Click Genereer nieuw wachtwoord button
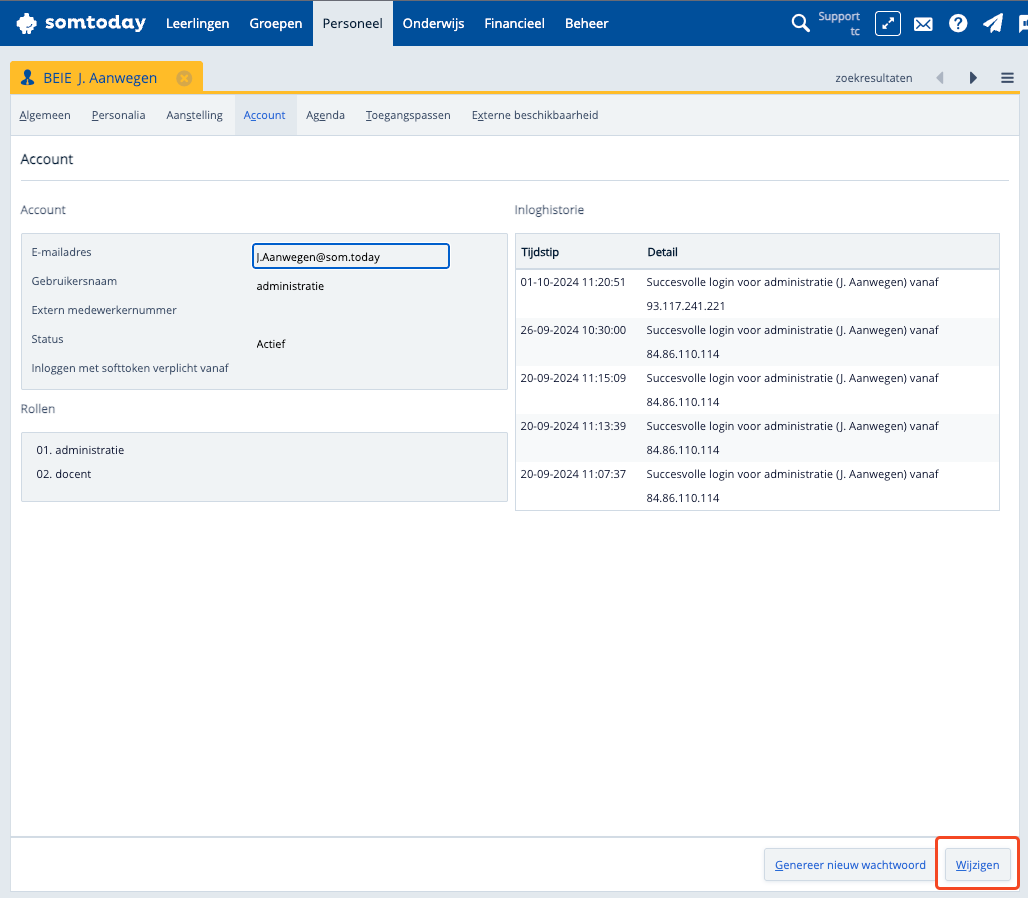The image size is (1028, 898). (850, 865)
